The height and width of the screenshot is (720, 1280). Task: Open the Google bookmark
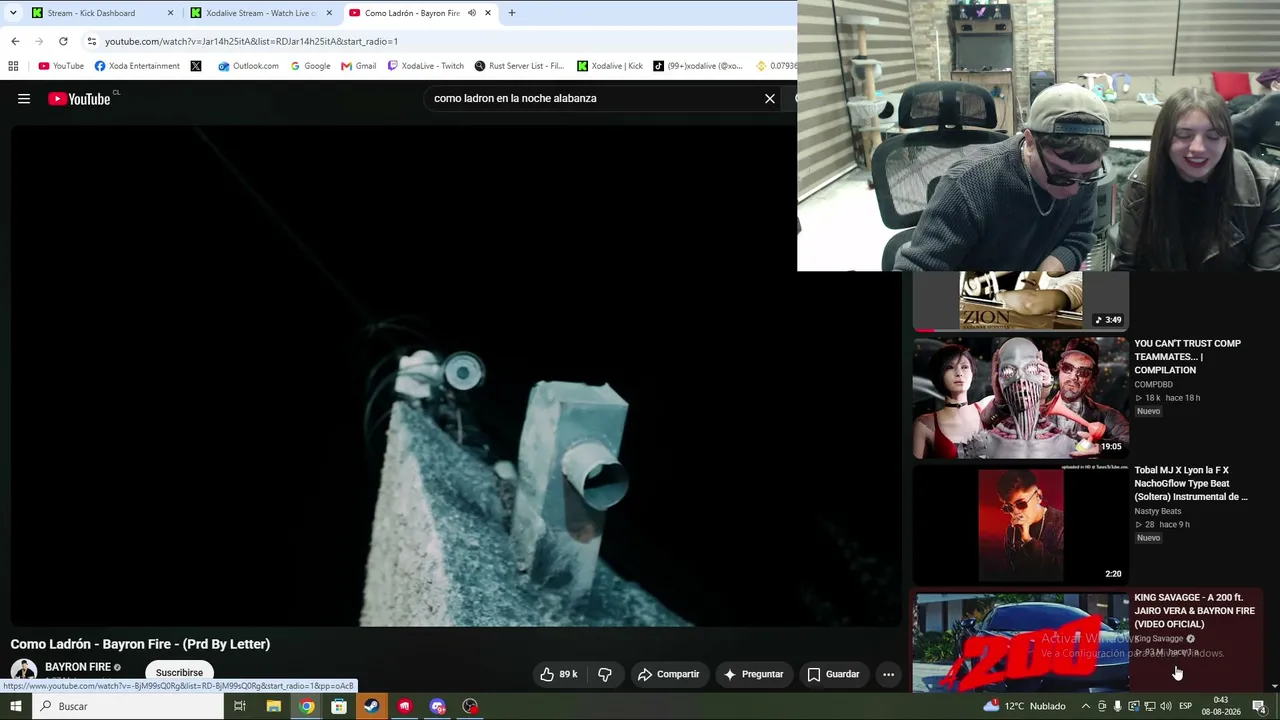click(x=310, y=66)
